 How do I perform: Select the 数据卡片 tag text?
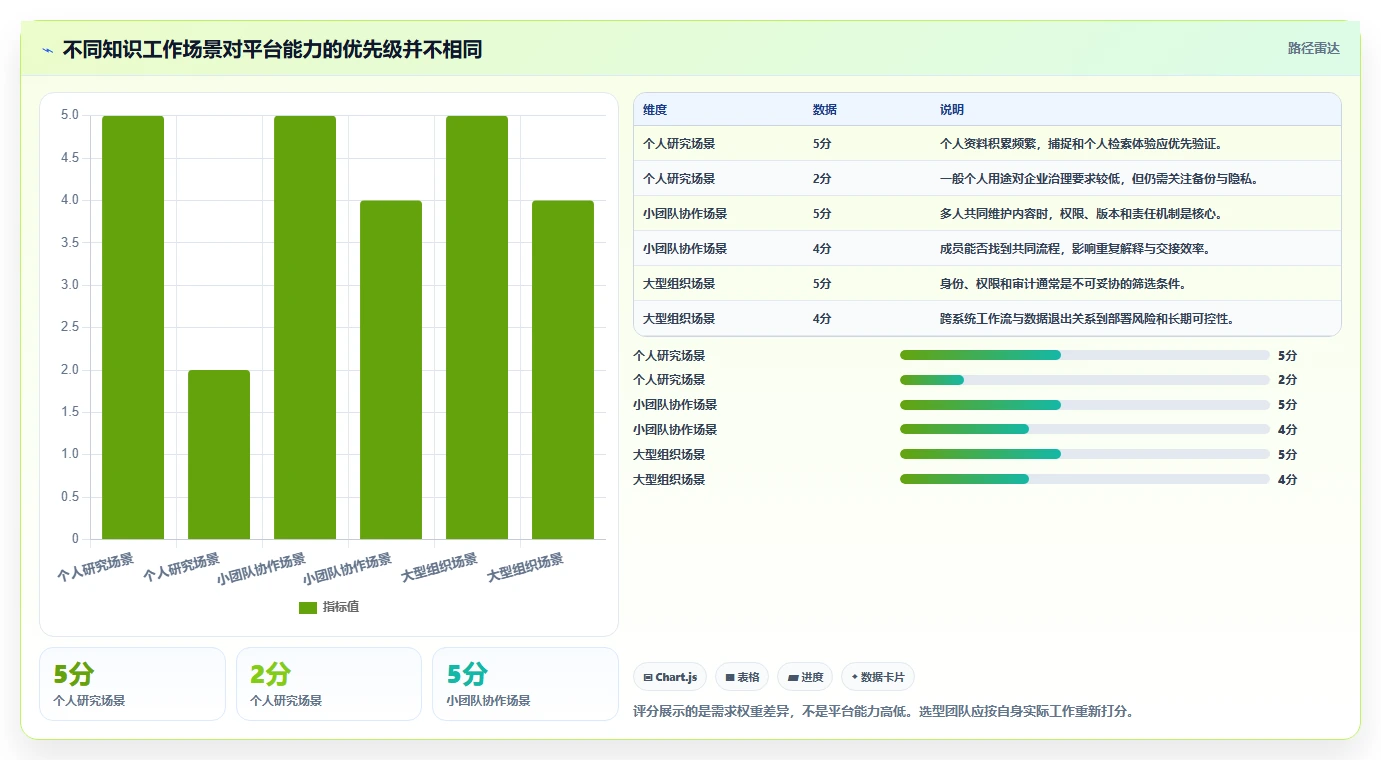pos(883,678)
